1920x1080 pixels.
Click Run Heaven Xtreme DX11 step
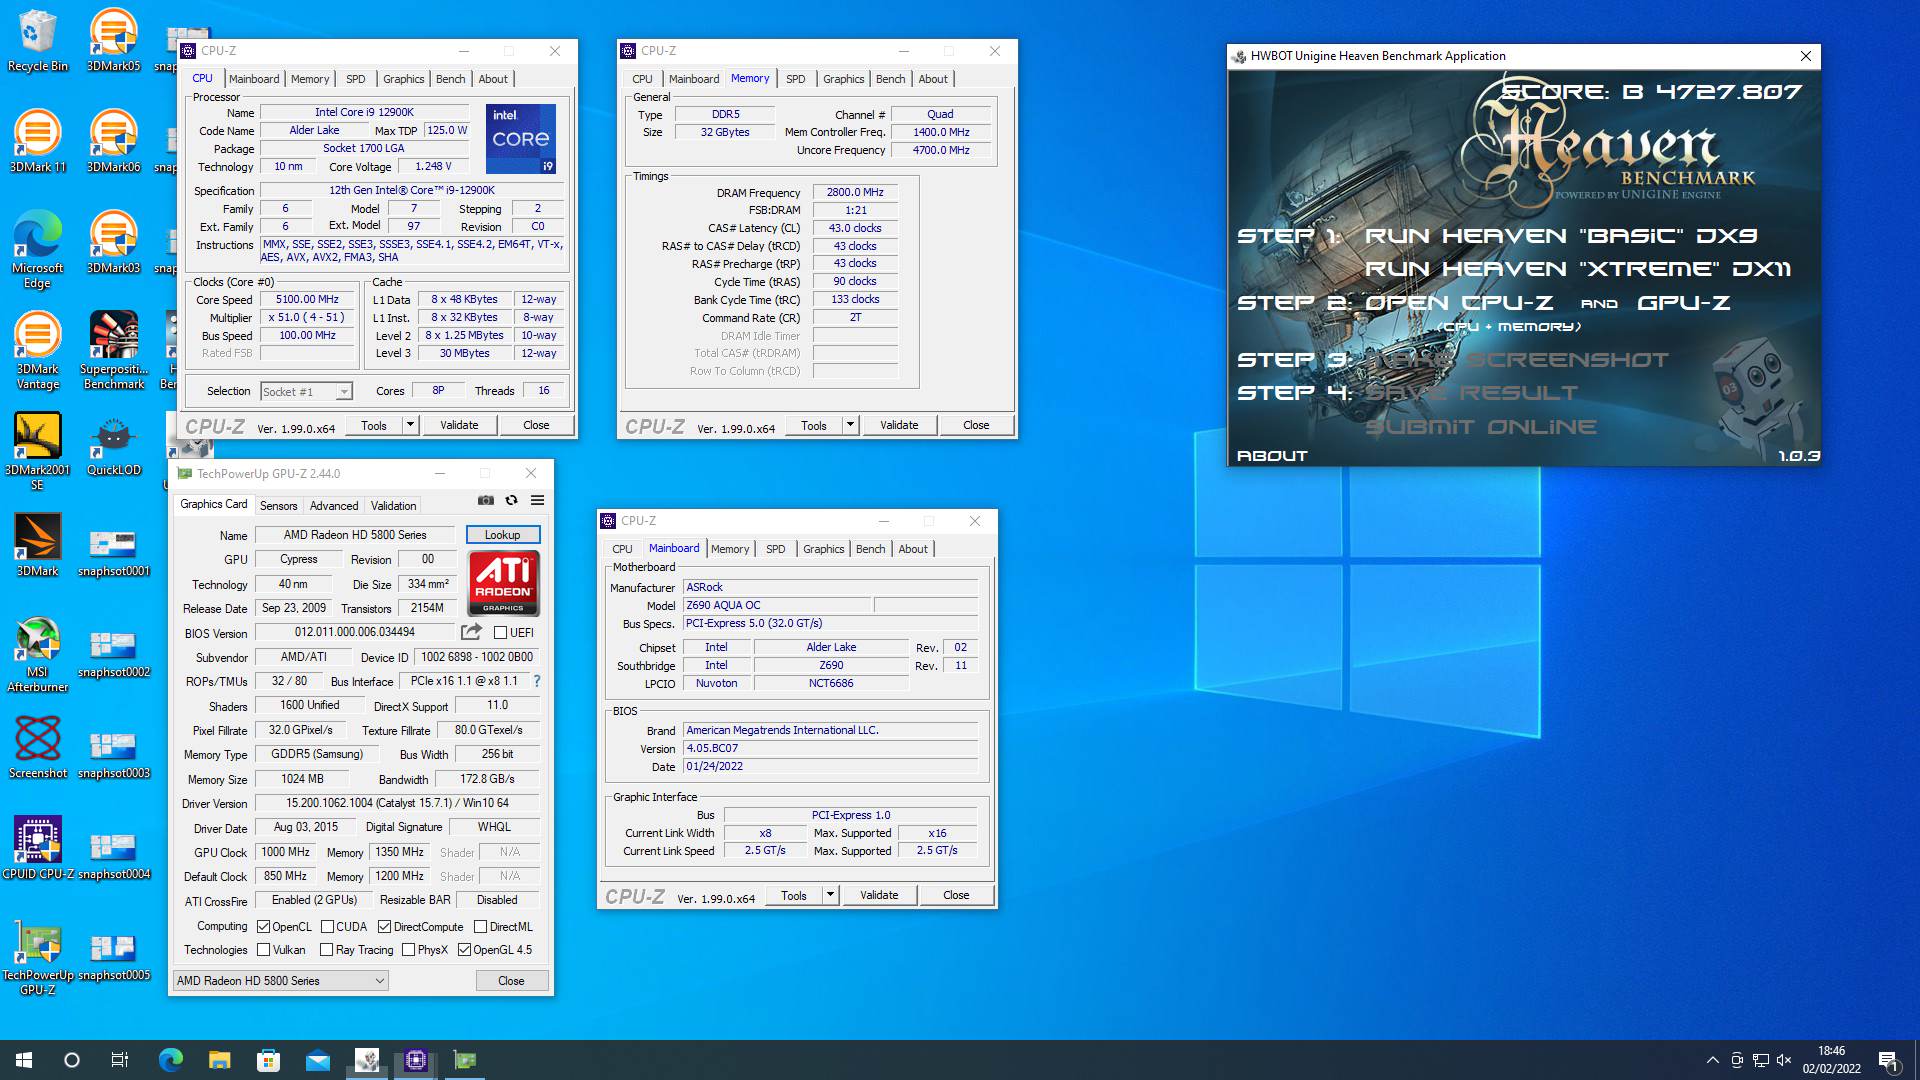pyautogui.click(x=1578, y=269)
